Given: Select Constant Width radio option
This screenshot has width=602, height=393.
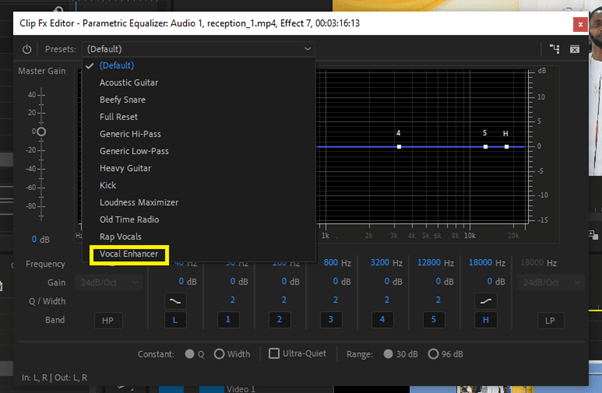Looking at the screenshot, I should (x=219, y=354).
